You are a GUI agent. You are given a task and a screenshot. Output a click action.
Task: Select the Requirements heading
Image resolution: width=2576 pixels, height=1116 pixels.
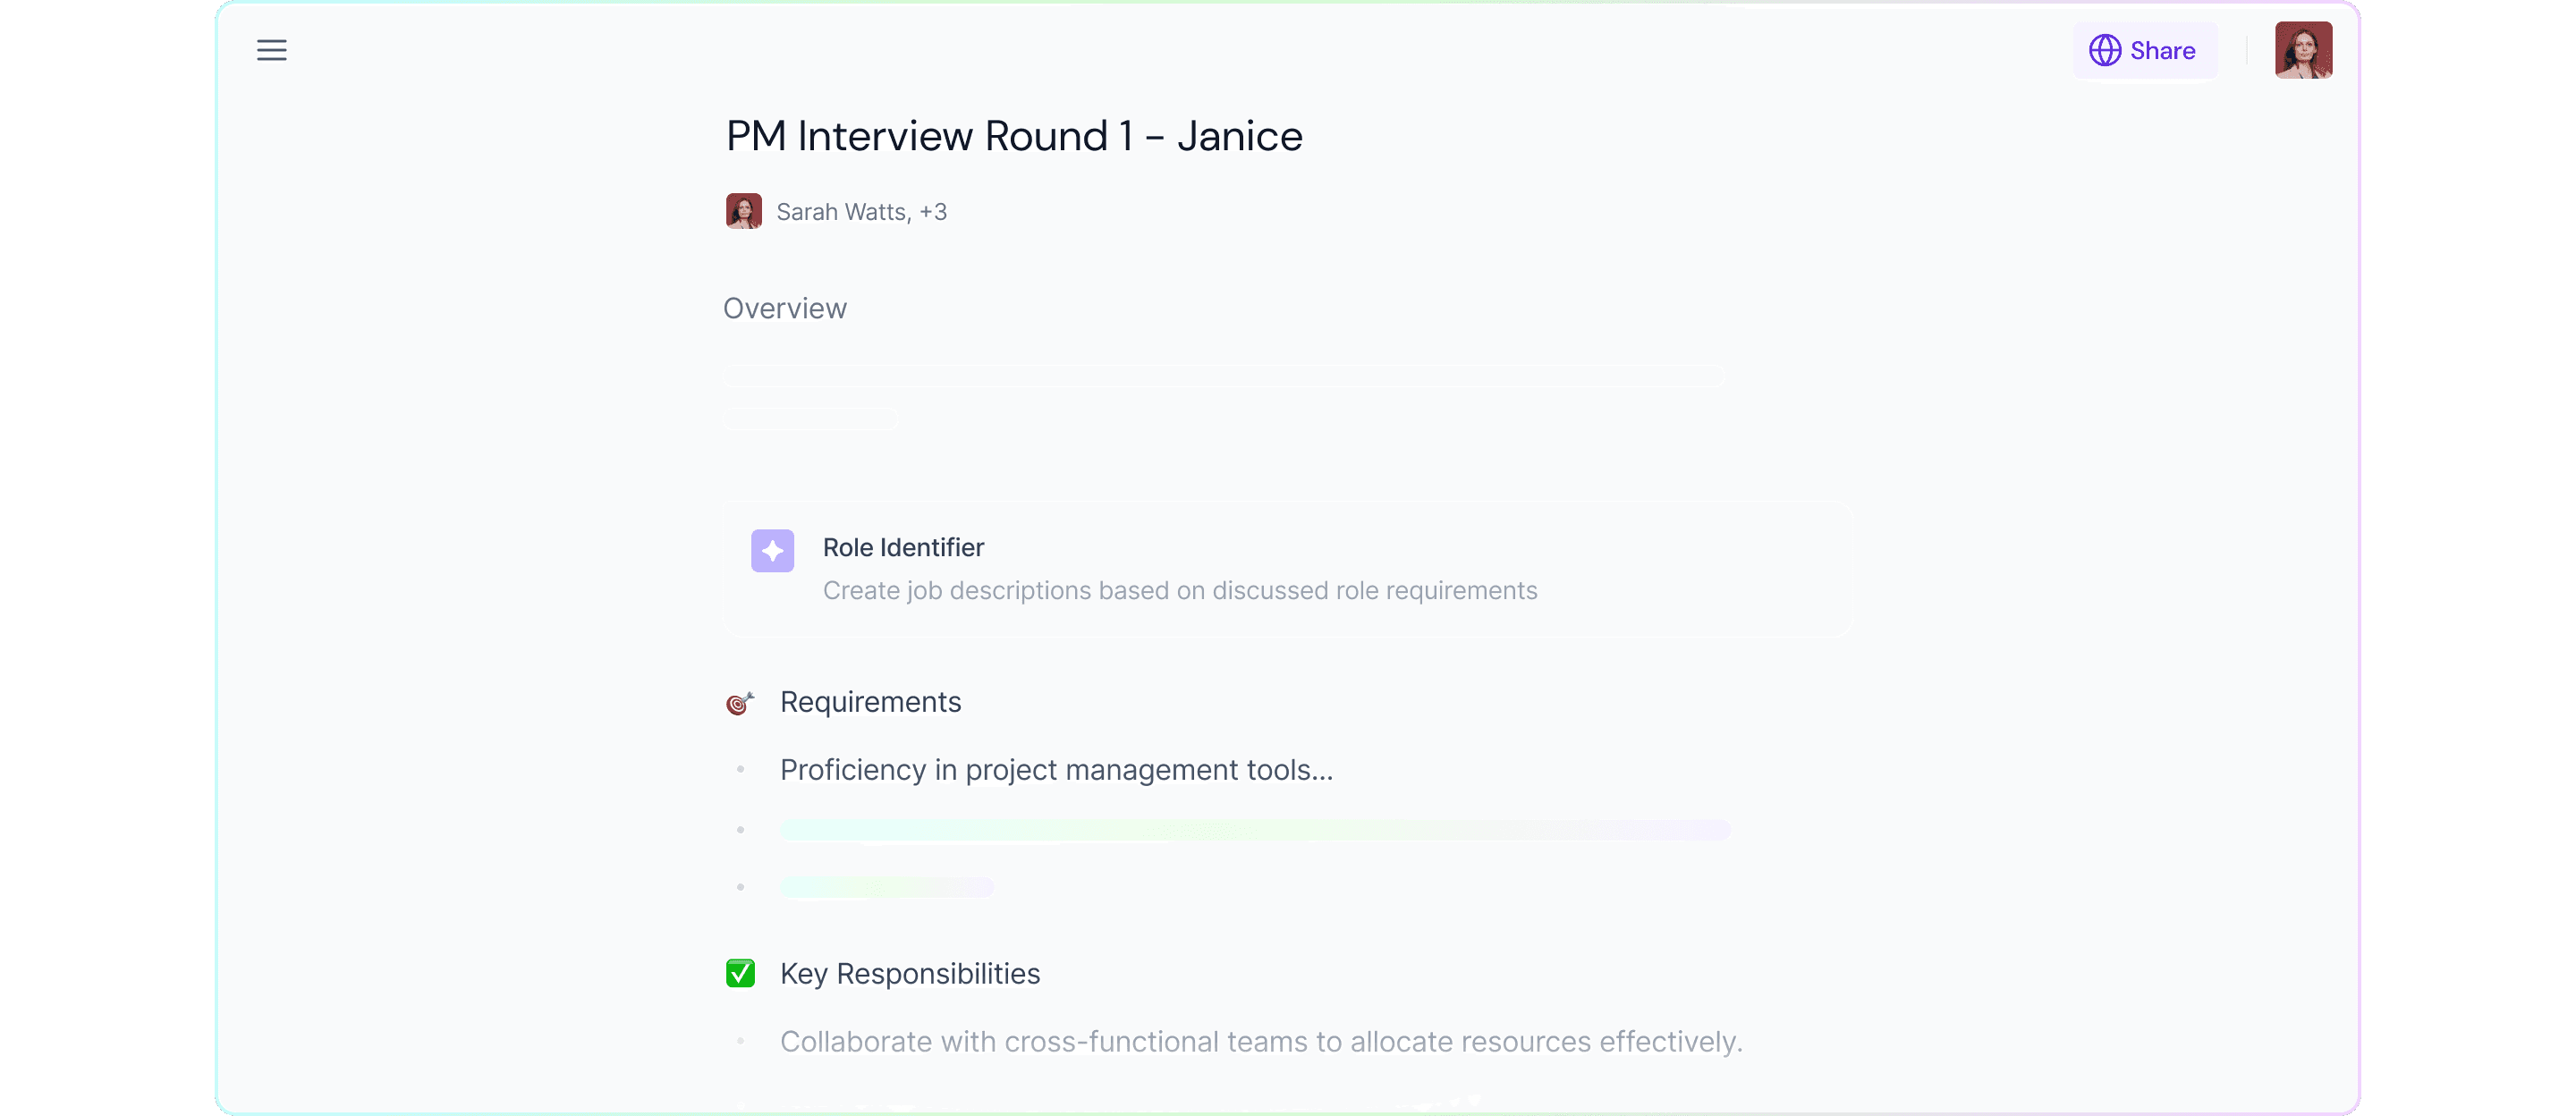[x=870, y=702]
